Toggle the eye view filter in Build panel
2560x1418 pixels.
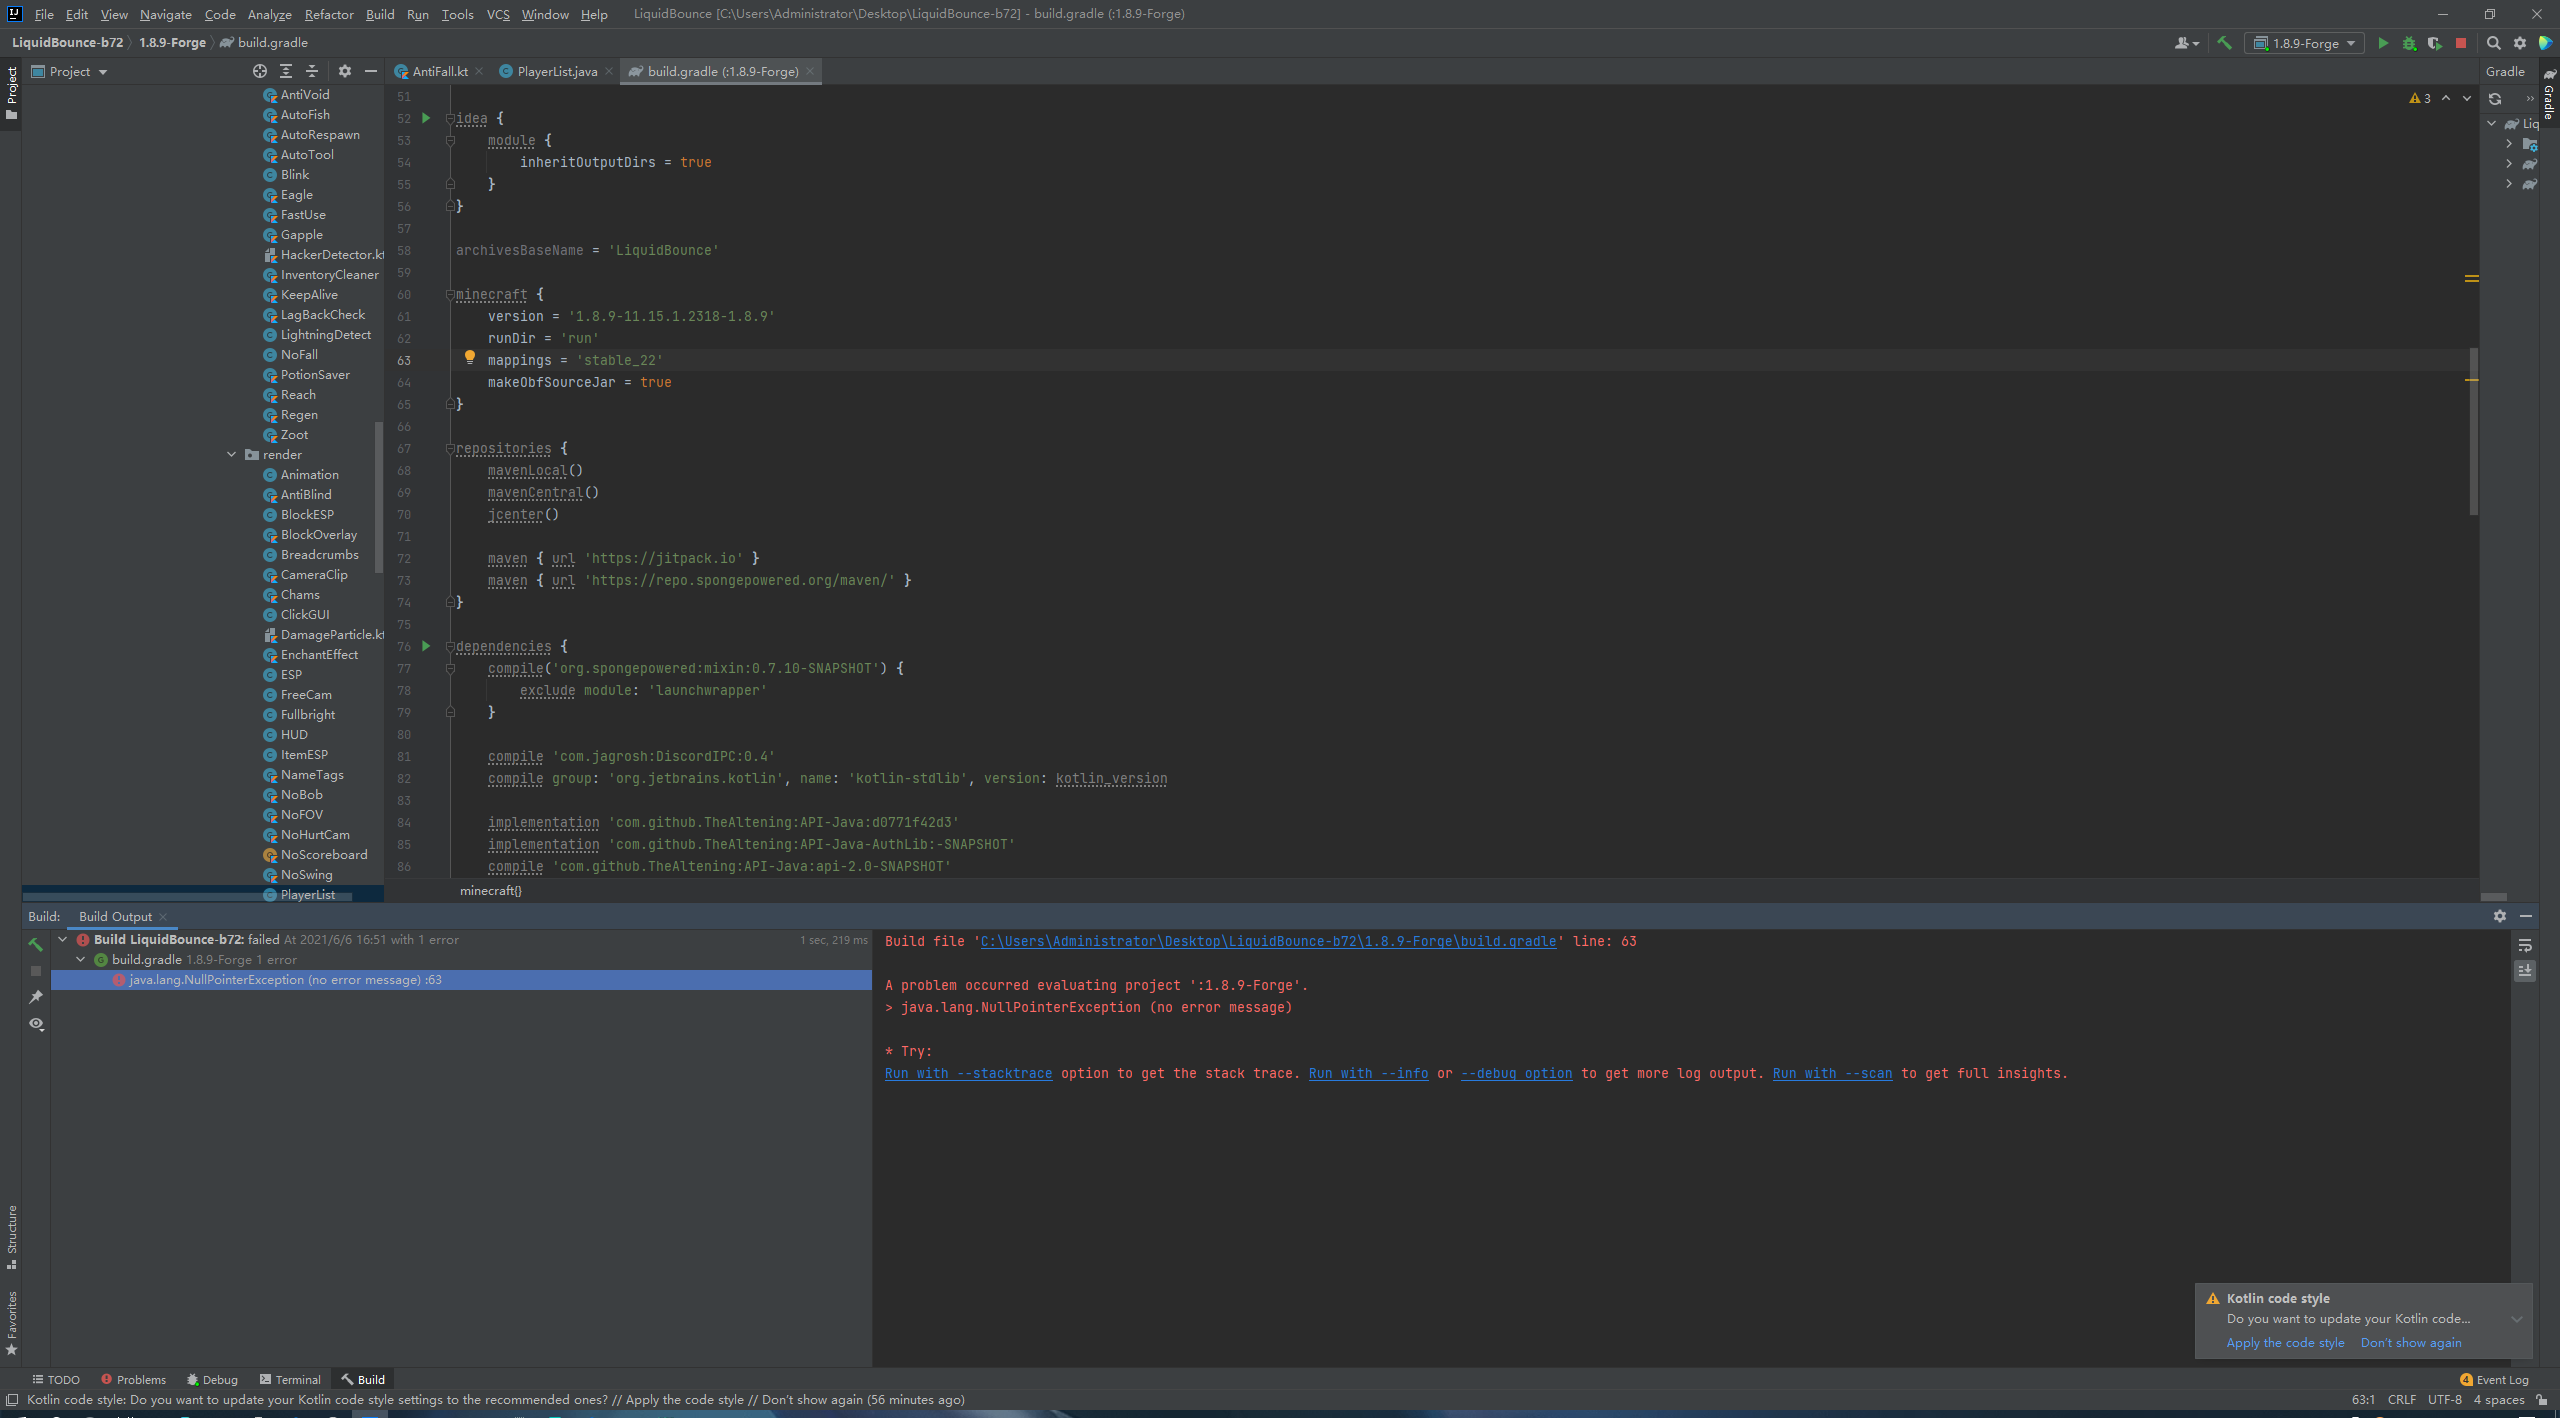click(x=36, y=1024)
